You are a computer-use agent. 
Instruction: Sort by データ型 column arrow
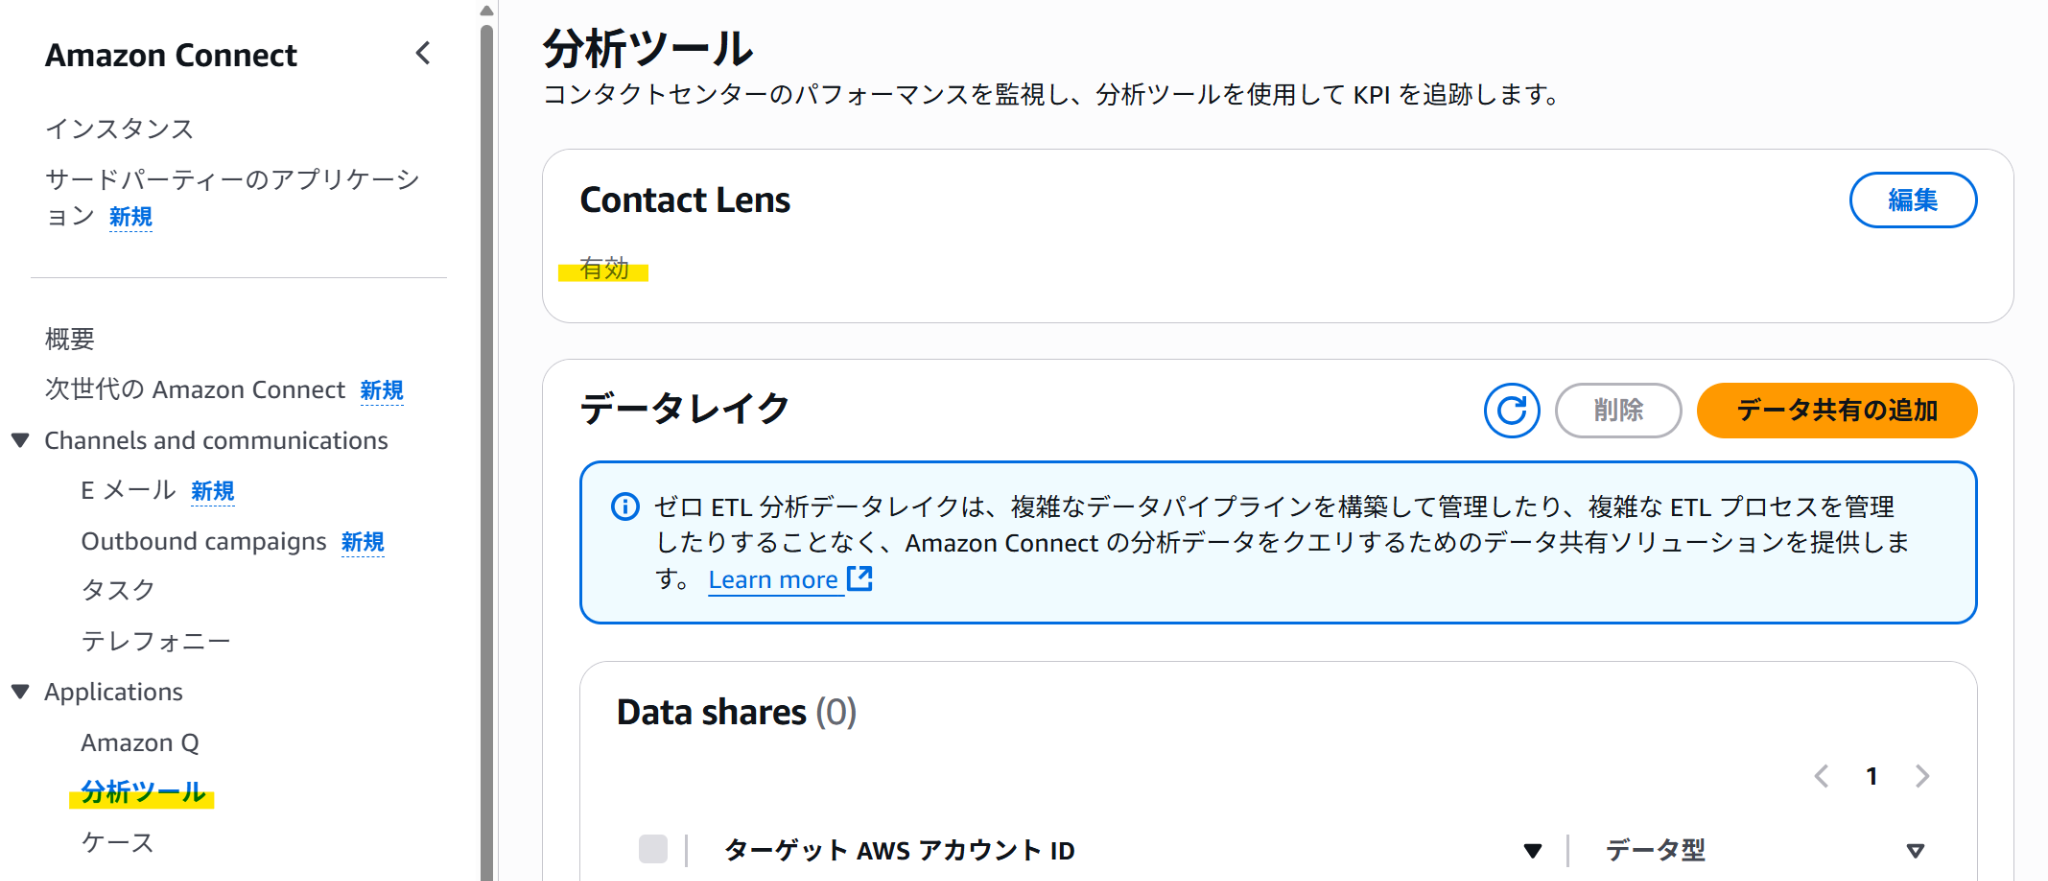pos(1914,851)
